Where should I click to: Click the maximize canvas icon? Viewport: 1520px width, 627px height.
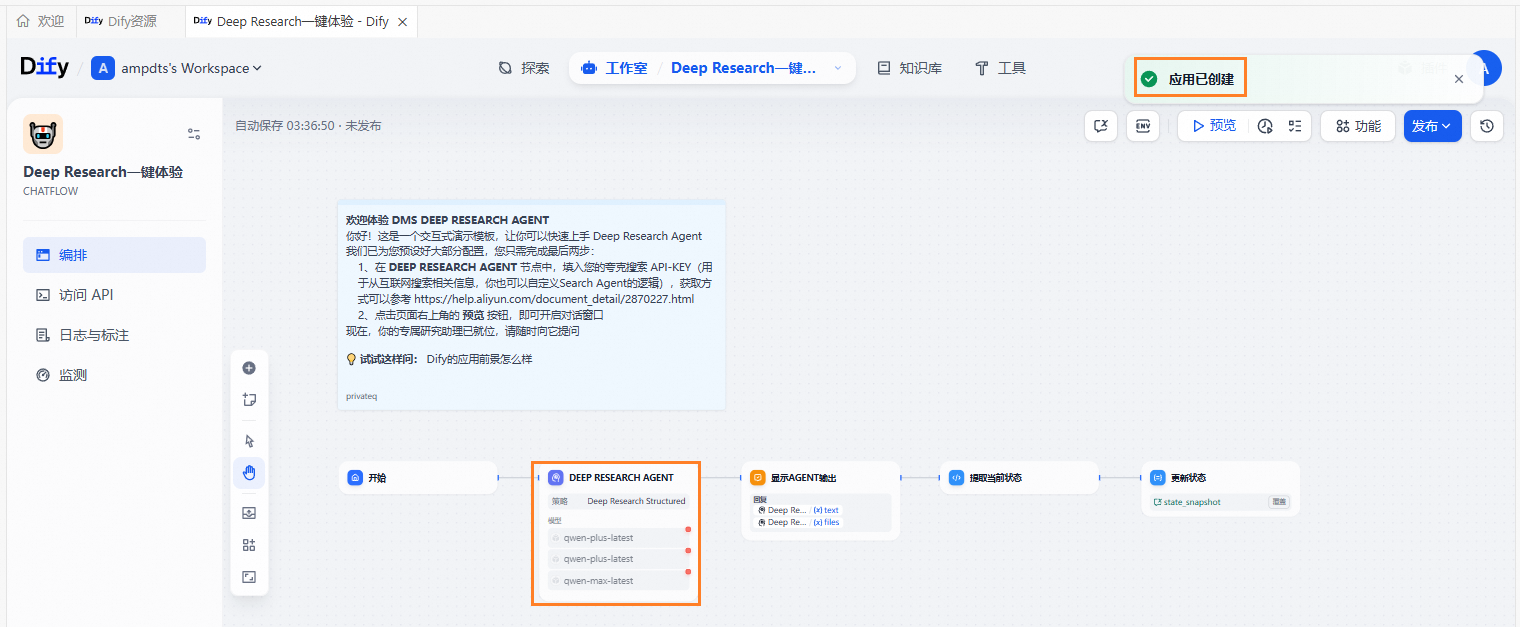249,577
